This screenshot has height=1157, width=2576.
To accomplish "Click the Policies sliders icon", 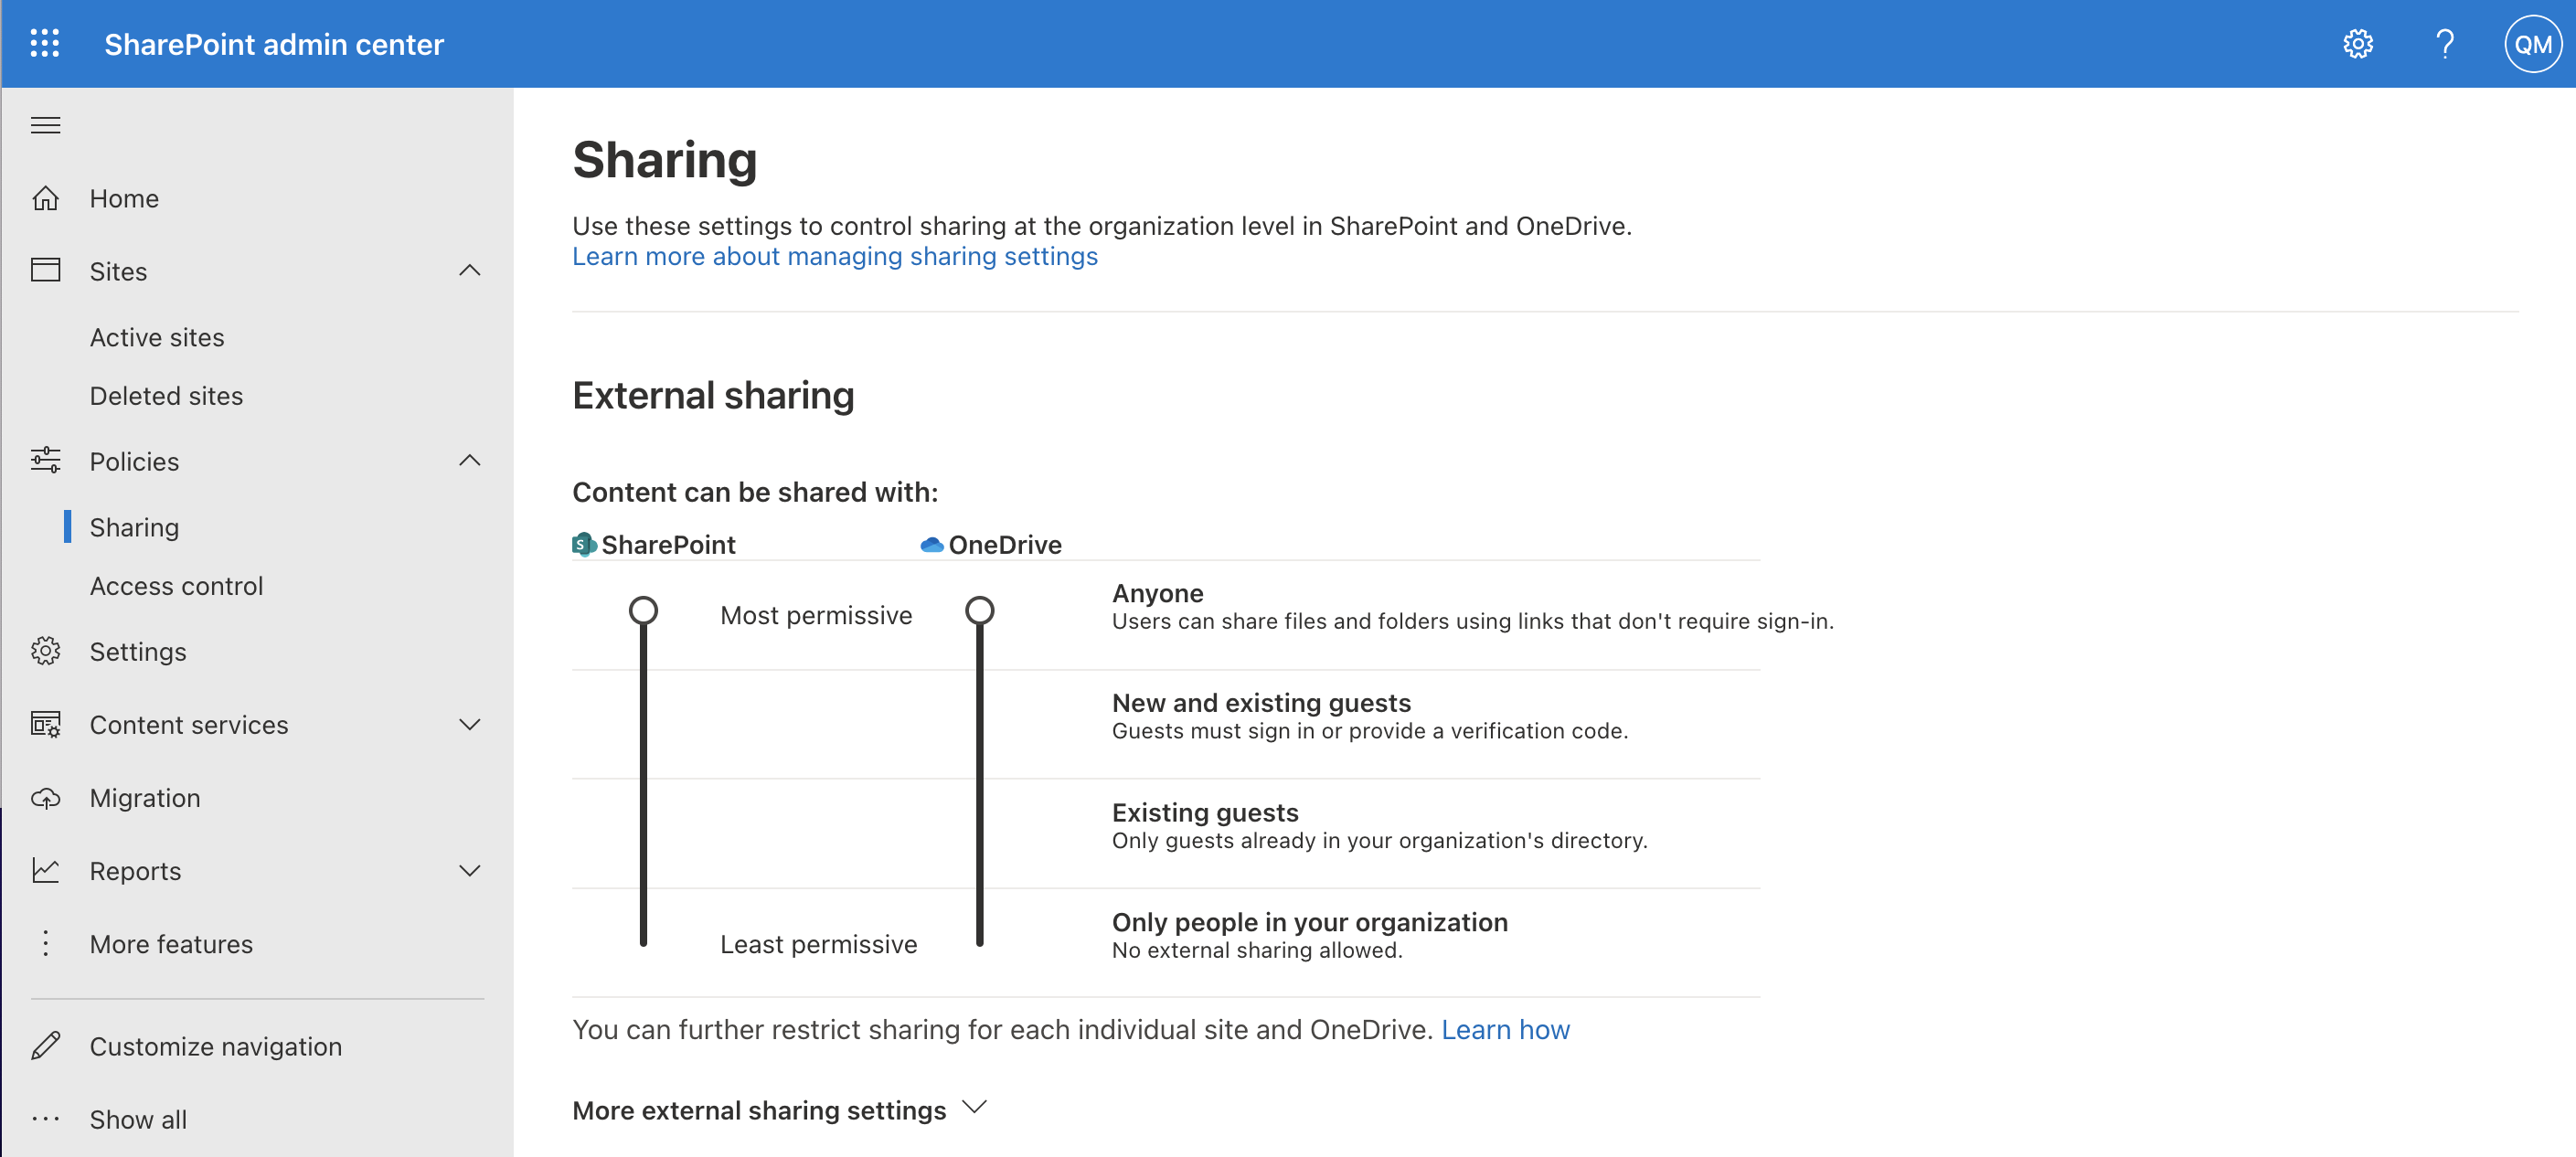I will pyautogui.click(x=45, y=460).
